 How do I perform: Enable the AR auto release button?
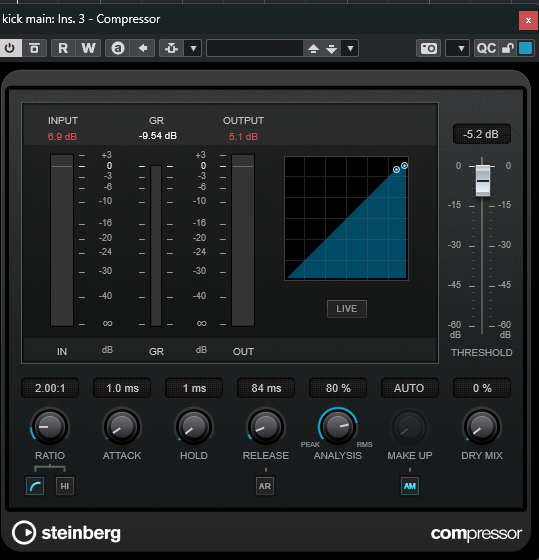pos(265,486)
